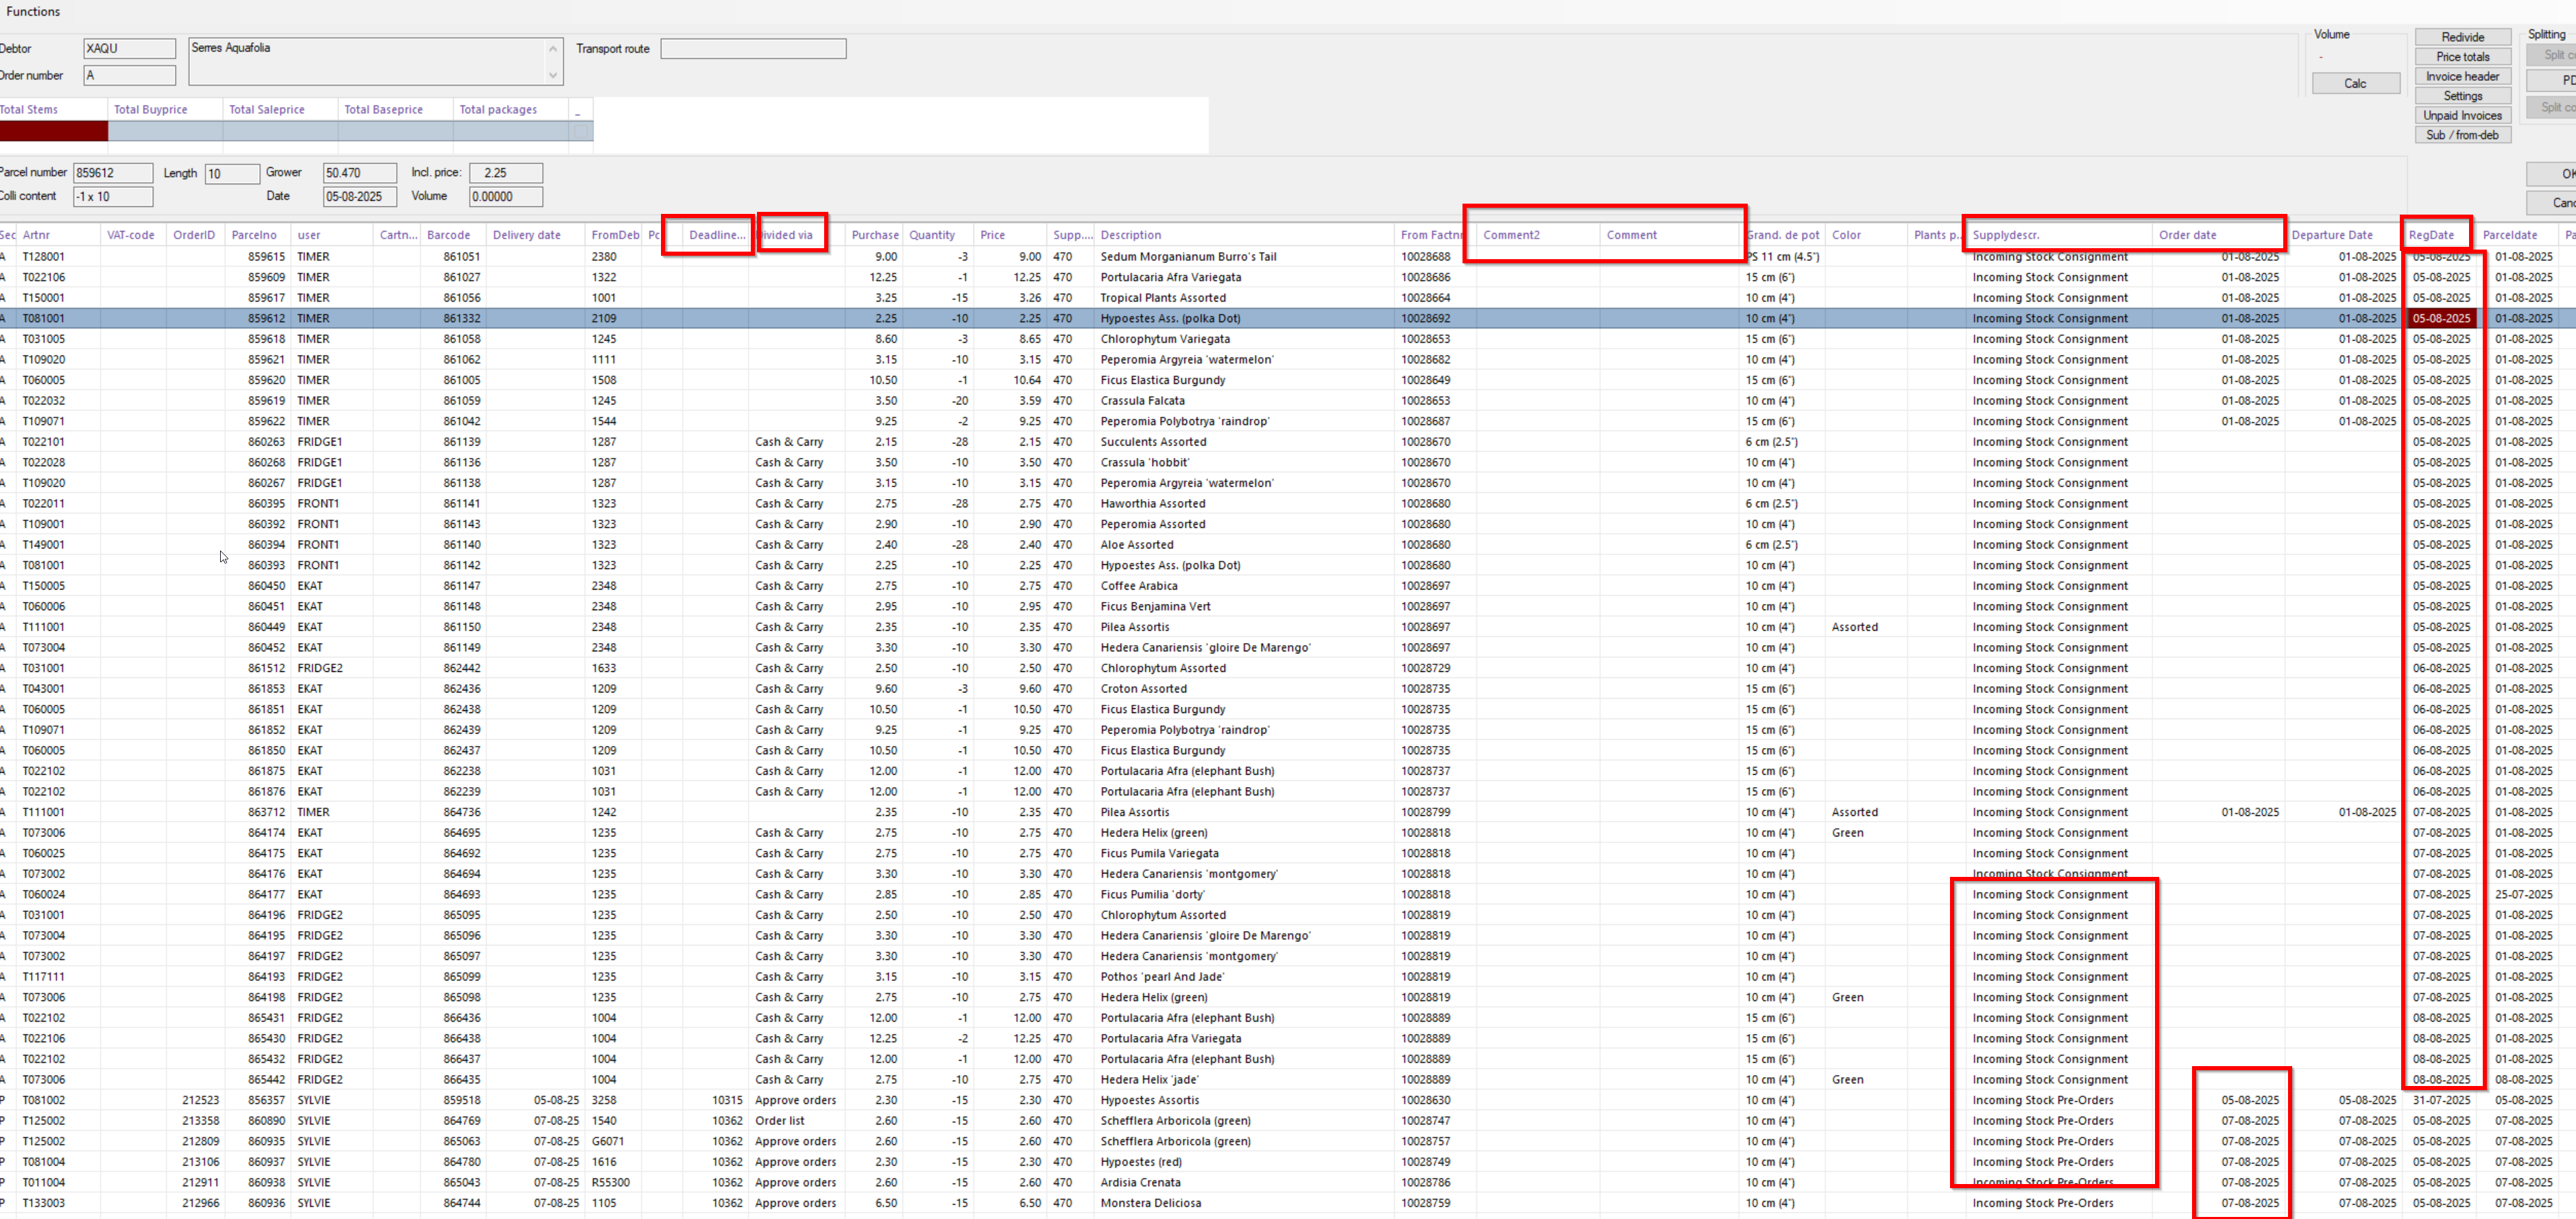
Task: Open the Price totals button
Action: click(2462, 57)
